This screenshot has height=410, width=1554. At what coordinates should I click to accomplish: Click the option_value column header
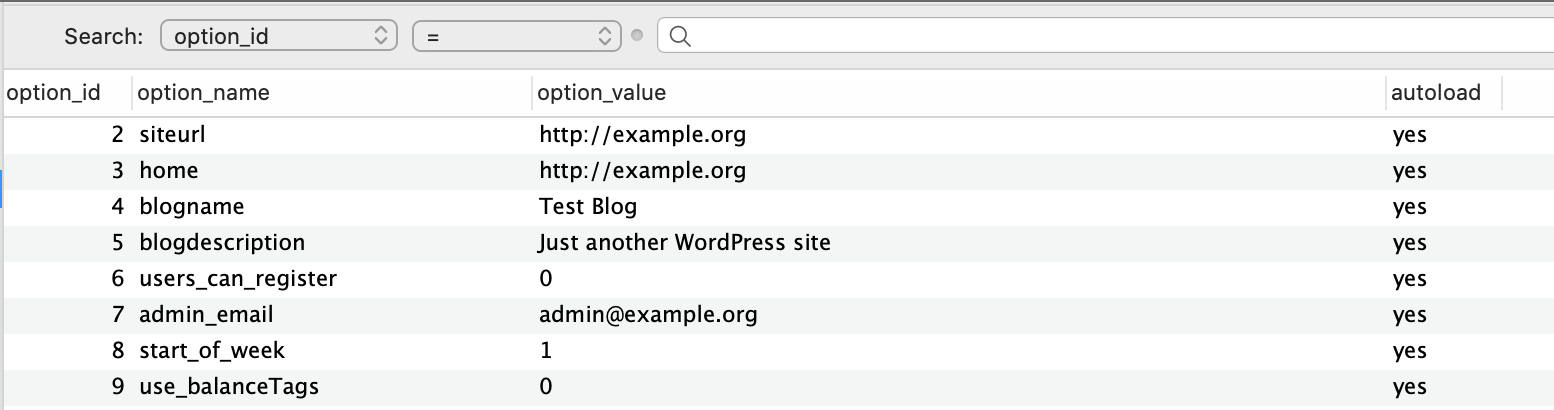(602, 93)
